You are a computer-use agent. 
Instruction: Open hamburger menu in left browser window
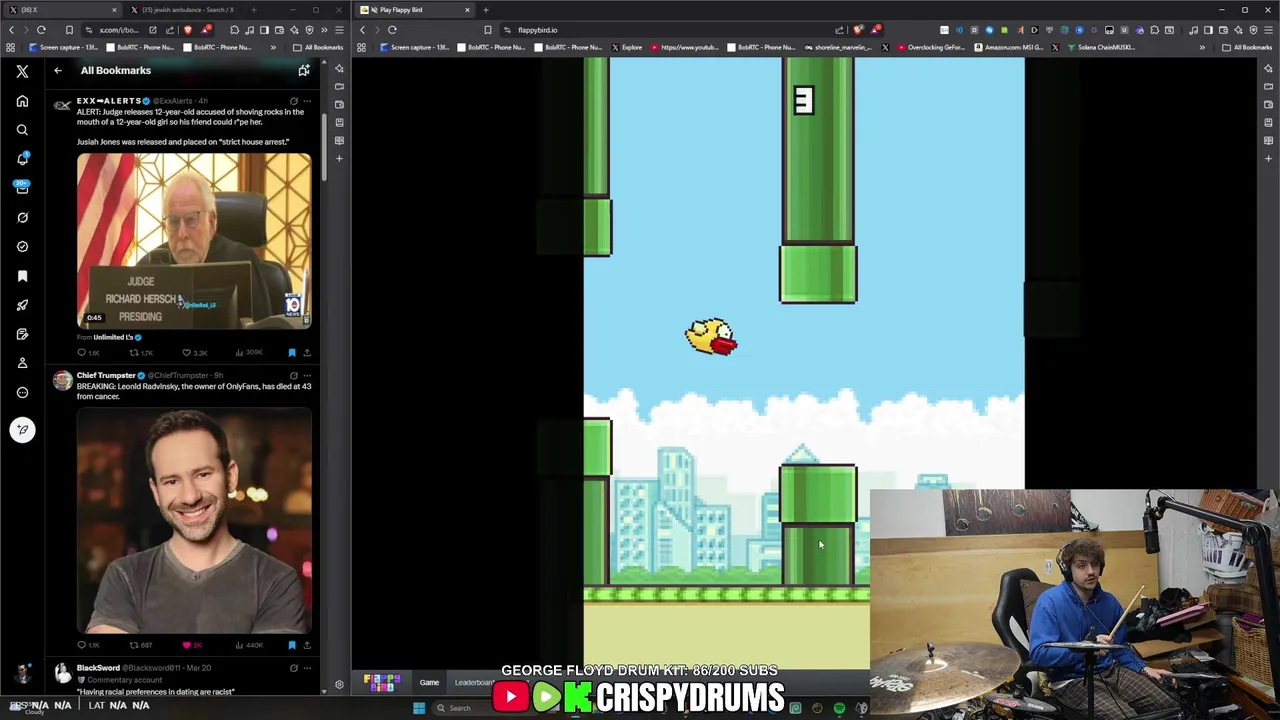click(x=338, y=30)
